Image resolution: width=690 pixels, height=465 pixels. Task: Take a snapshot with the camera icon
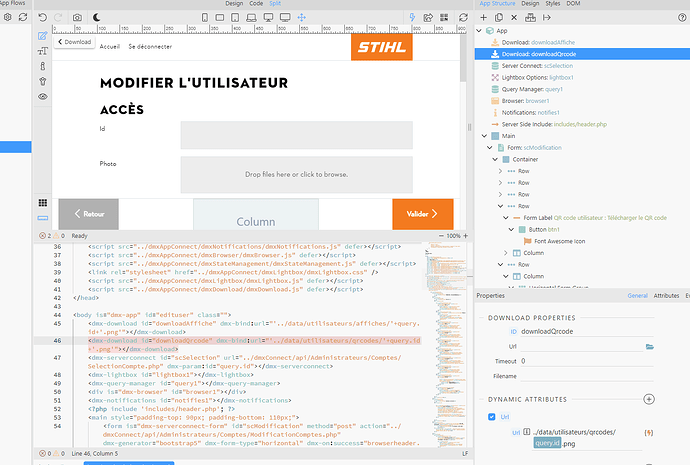click(x=77, y=18)
